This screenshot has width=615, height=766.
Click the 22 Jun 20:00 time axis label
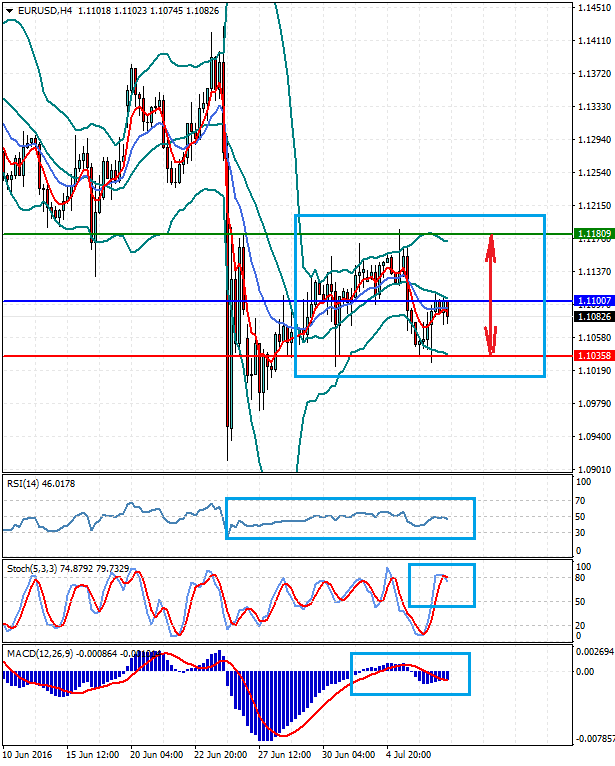tap(223, 757)
